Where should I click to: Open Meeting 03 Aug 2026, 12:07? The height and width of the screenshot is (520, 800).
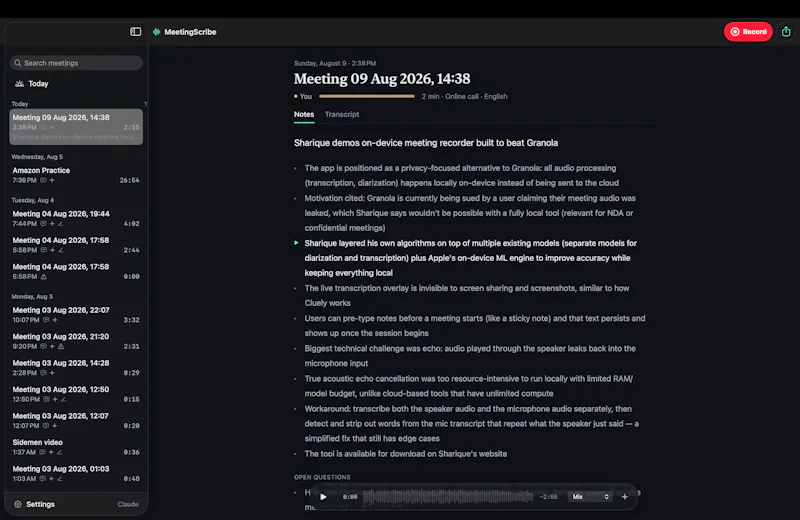point(76,421)
